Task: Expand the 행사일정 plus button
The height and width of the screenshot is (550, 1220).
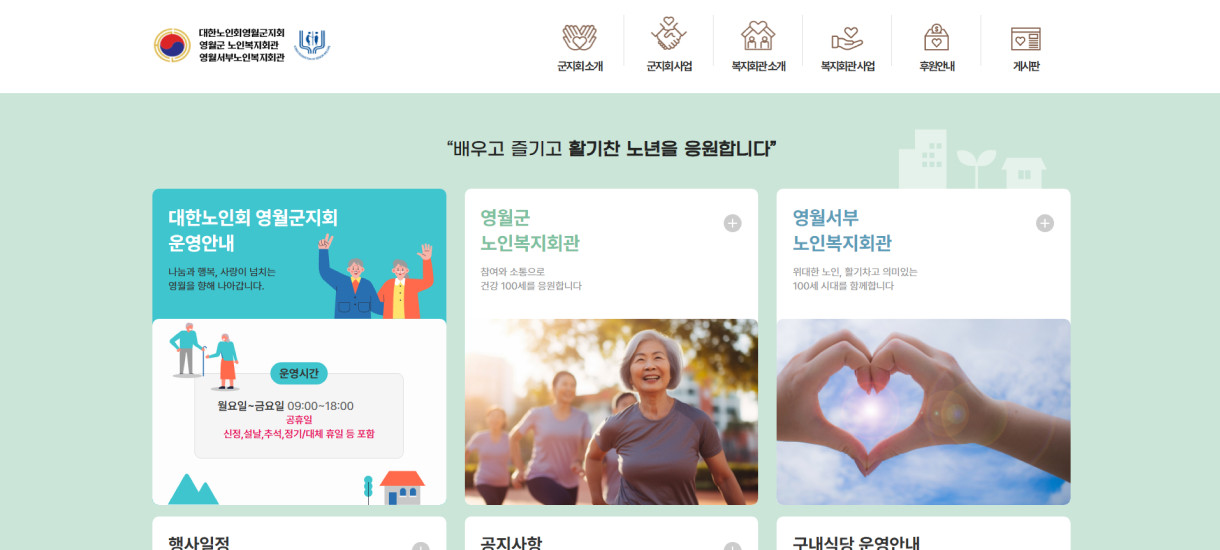Action: pyautogui.click(x=421, y=546)
